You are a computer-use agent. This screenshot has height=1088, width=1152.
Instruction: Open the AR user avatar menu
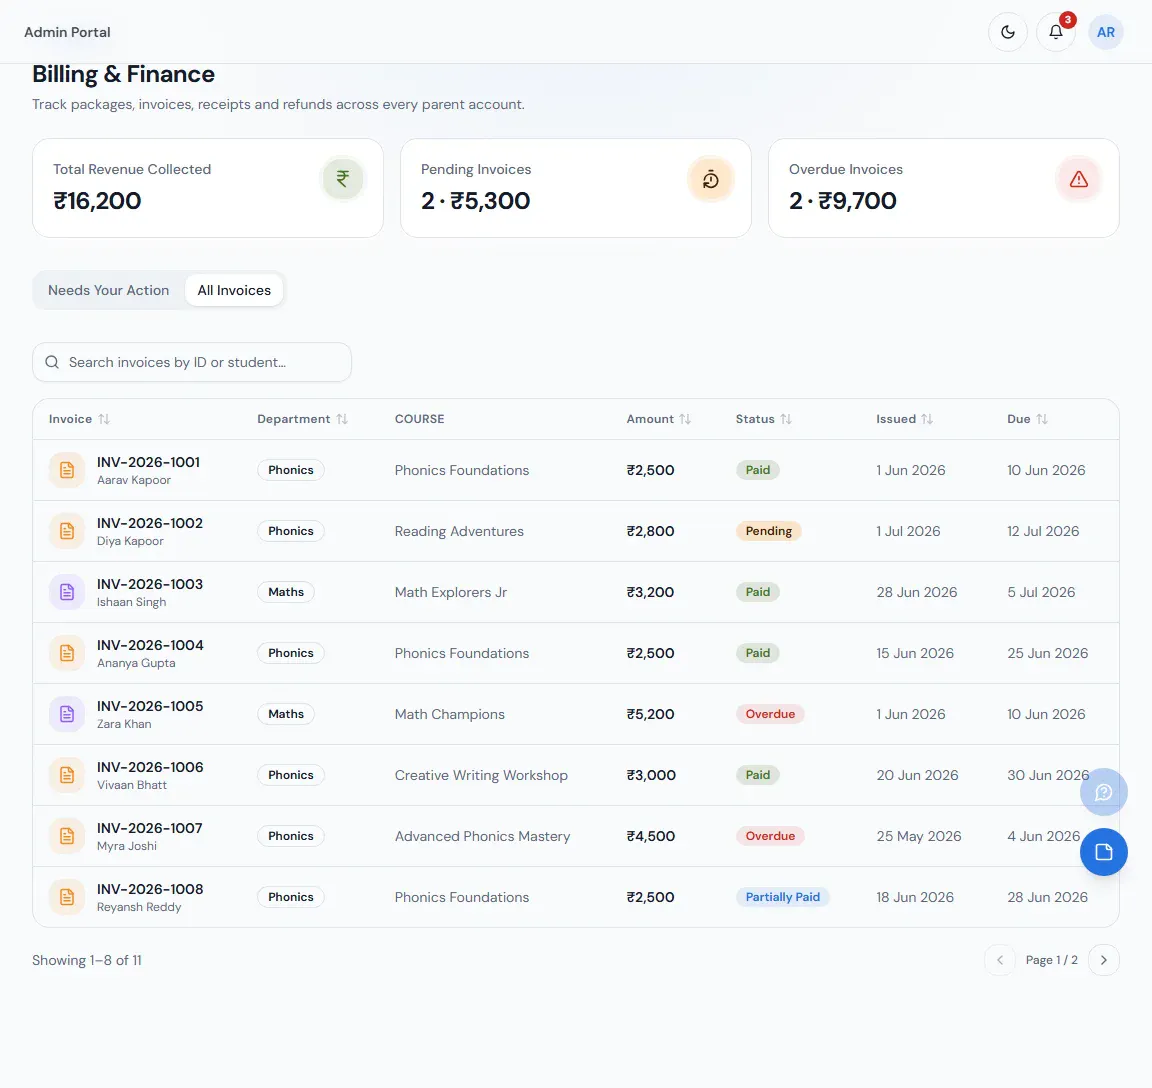[x=1106, y=32]
